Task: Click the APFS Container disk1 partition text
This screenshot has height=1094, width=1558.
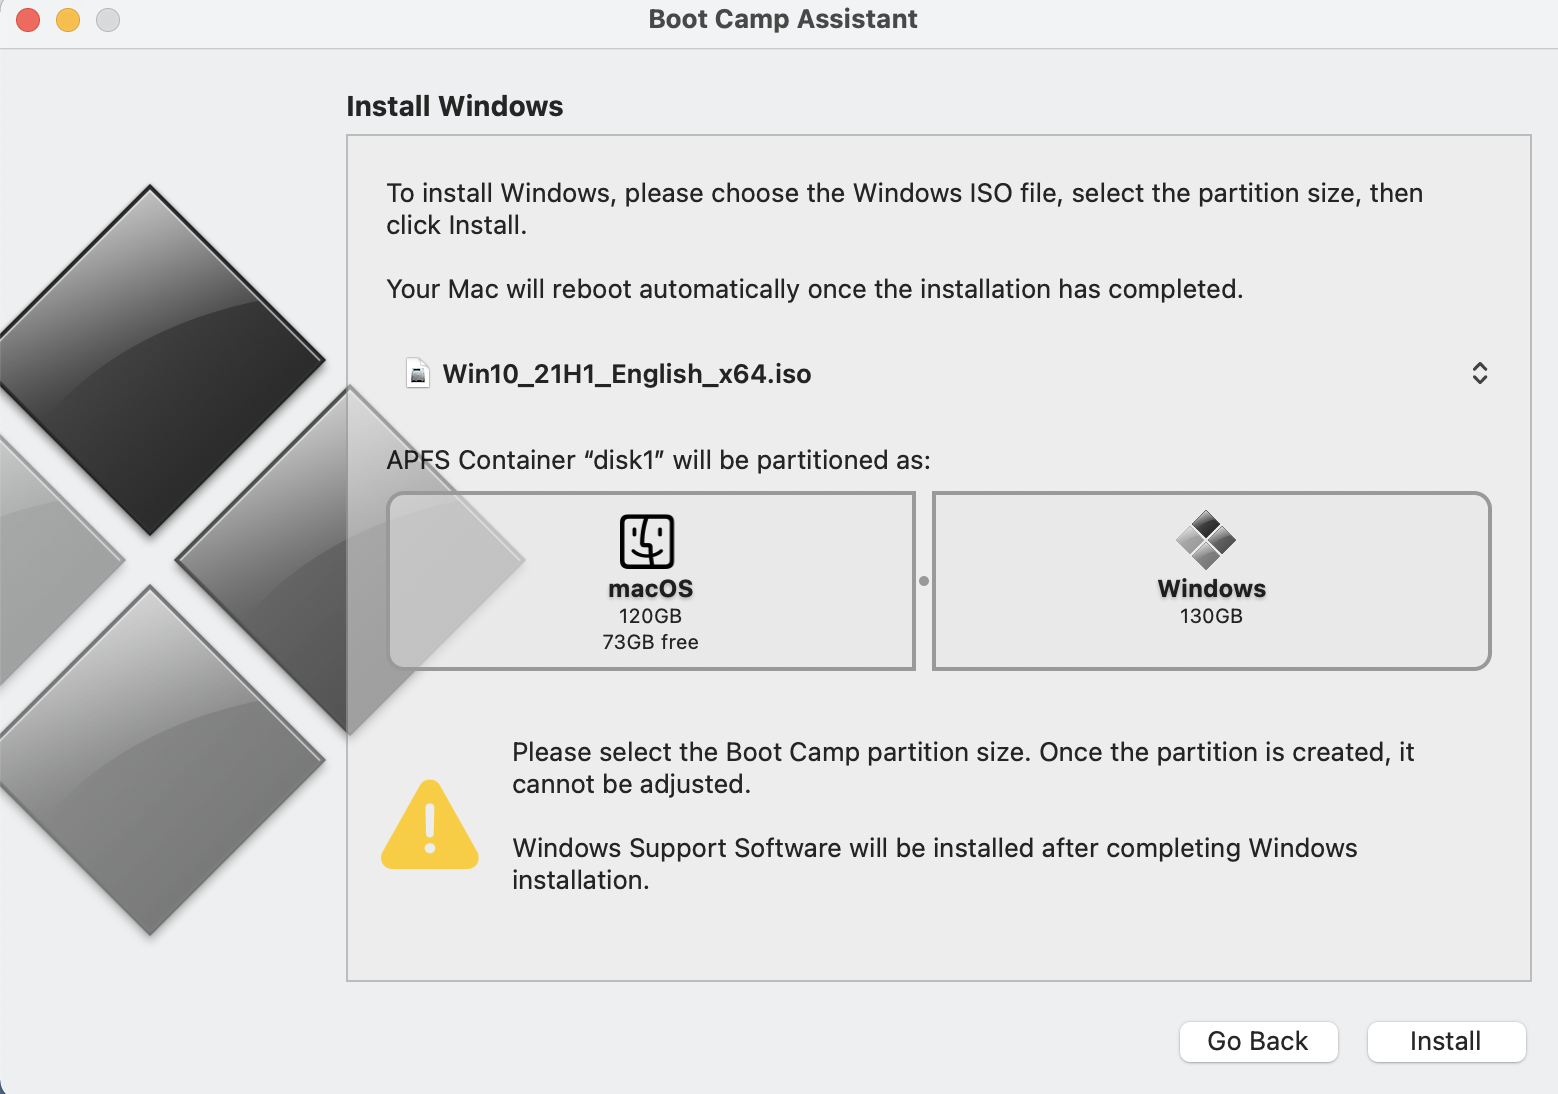Action: pyautogui.click(x=658, y=460)
